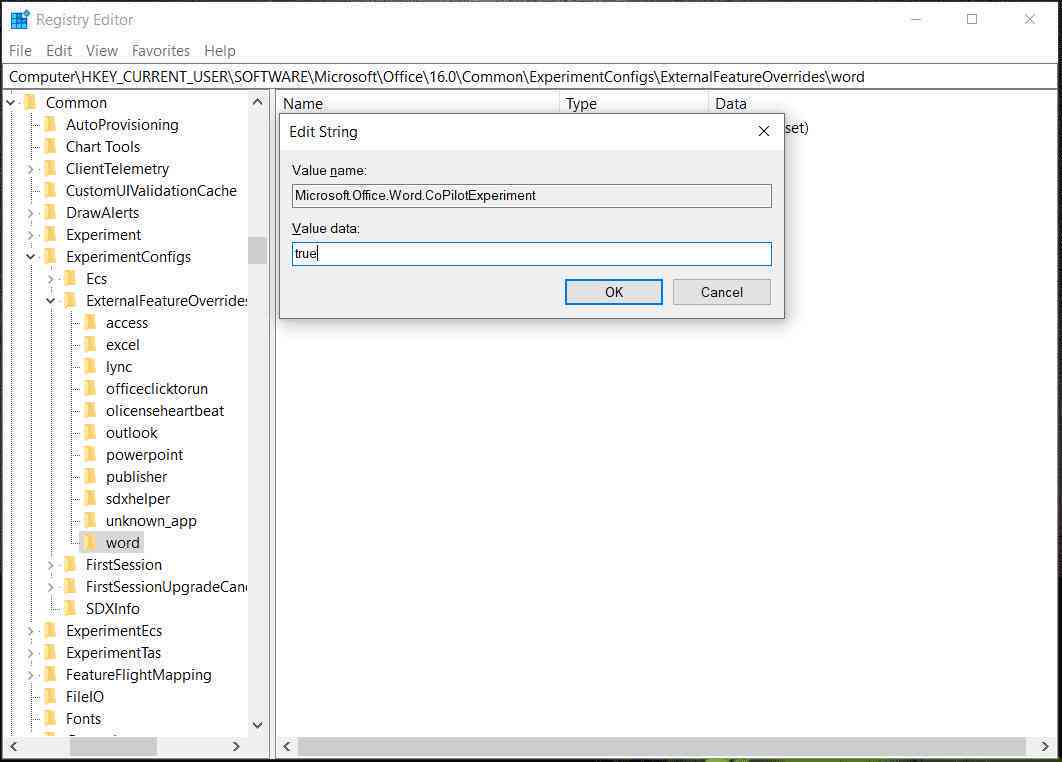Select the officeclicktorun key
1062x762 pixels.
(156, 389)
